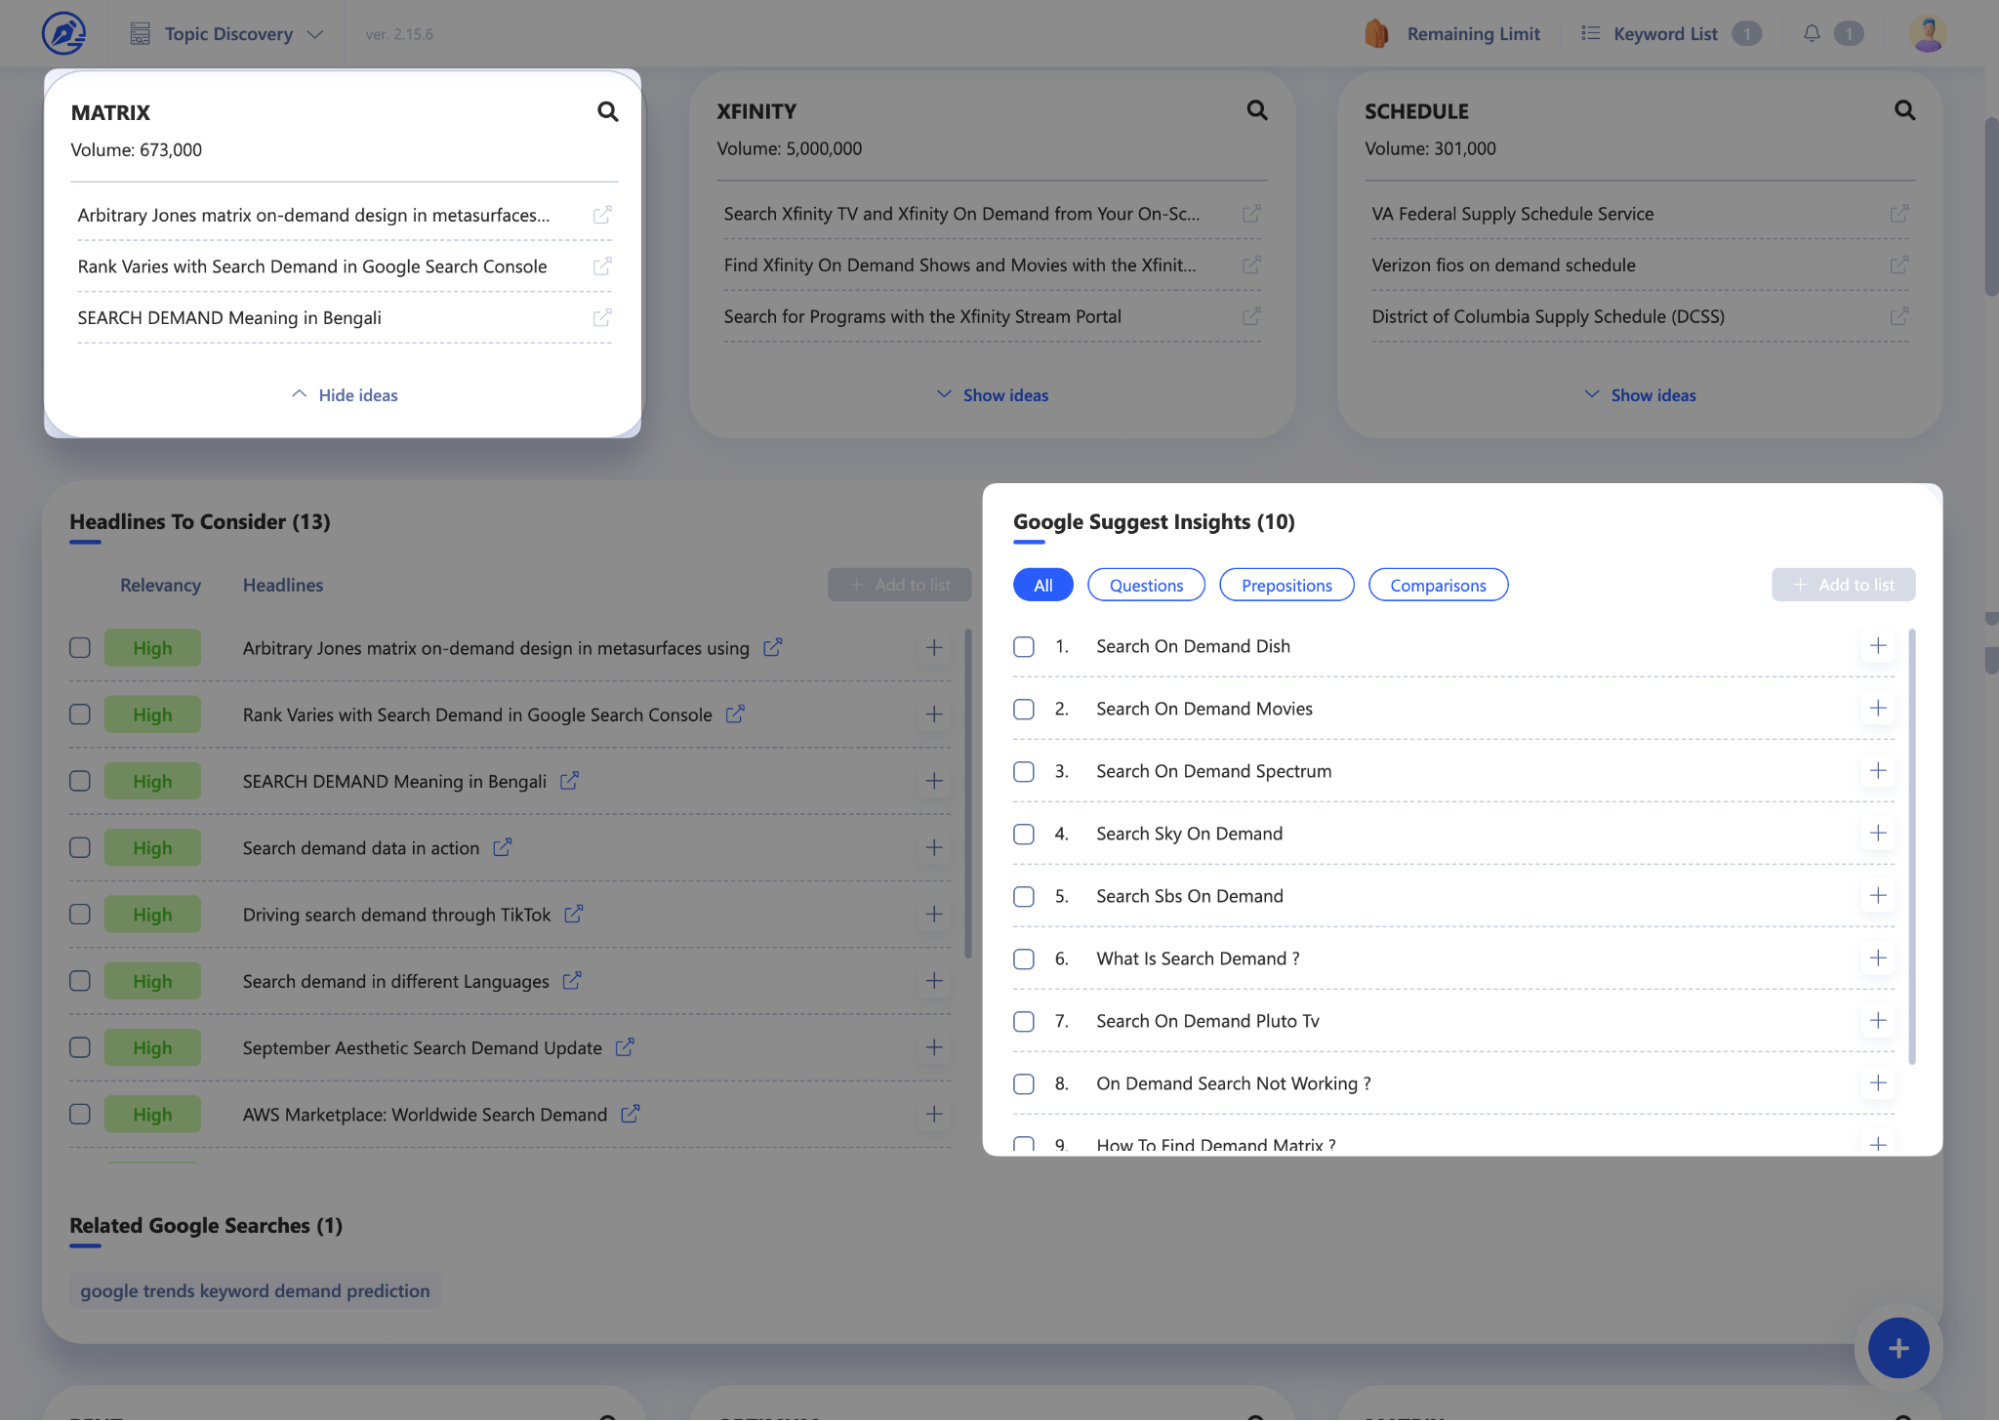Open external link for SEARCH DEMAND Meaning in MATRIX card
This screenshot has height=1421, width=1999.
[602, 317]
